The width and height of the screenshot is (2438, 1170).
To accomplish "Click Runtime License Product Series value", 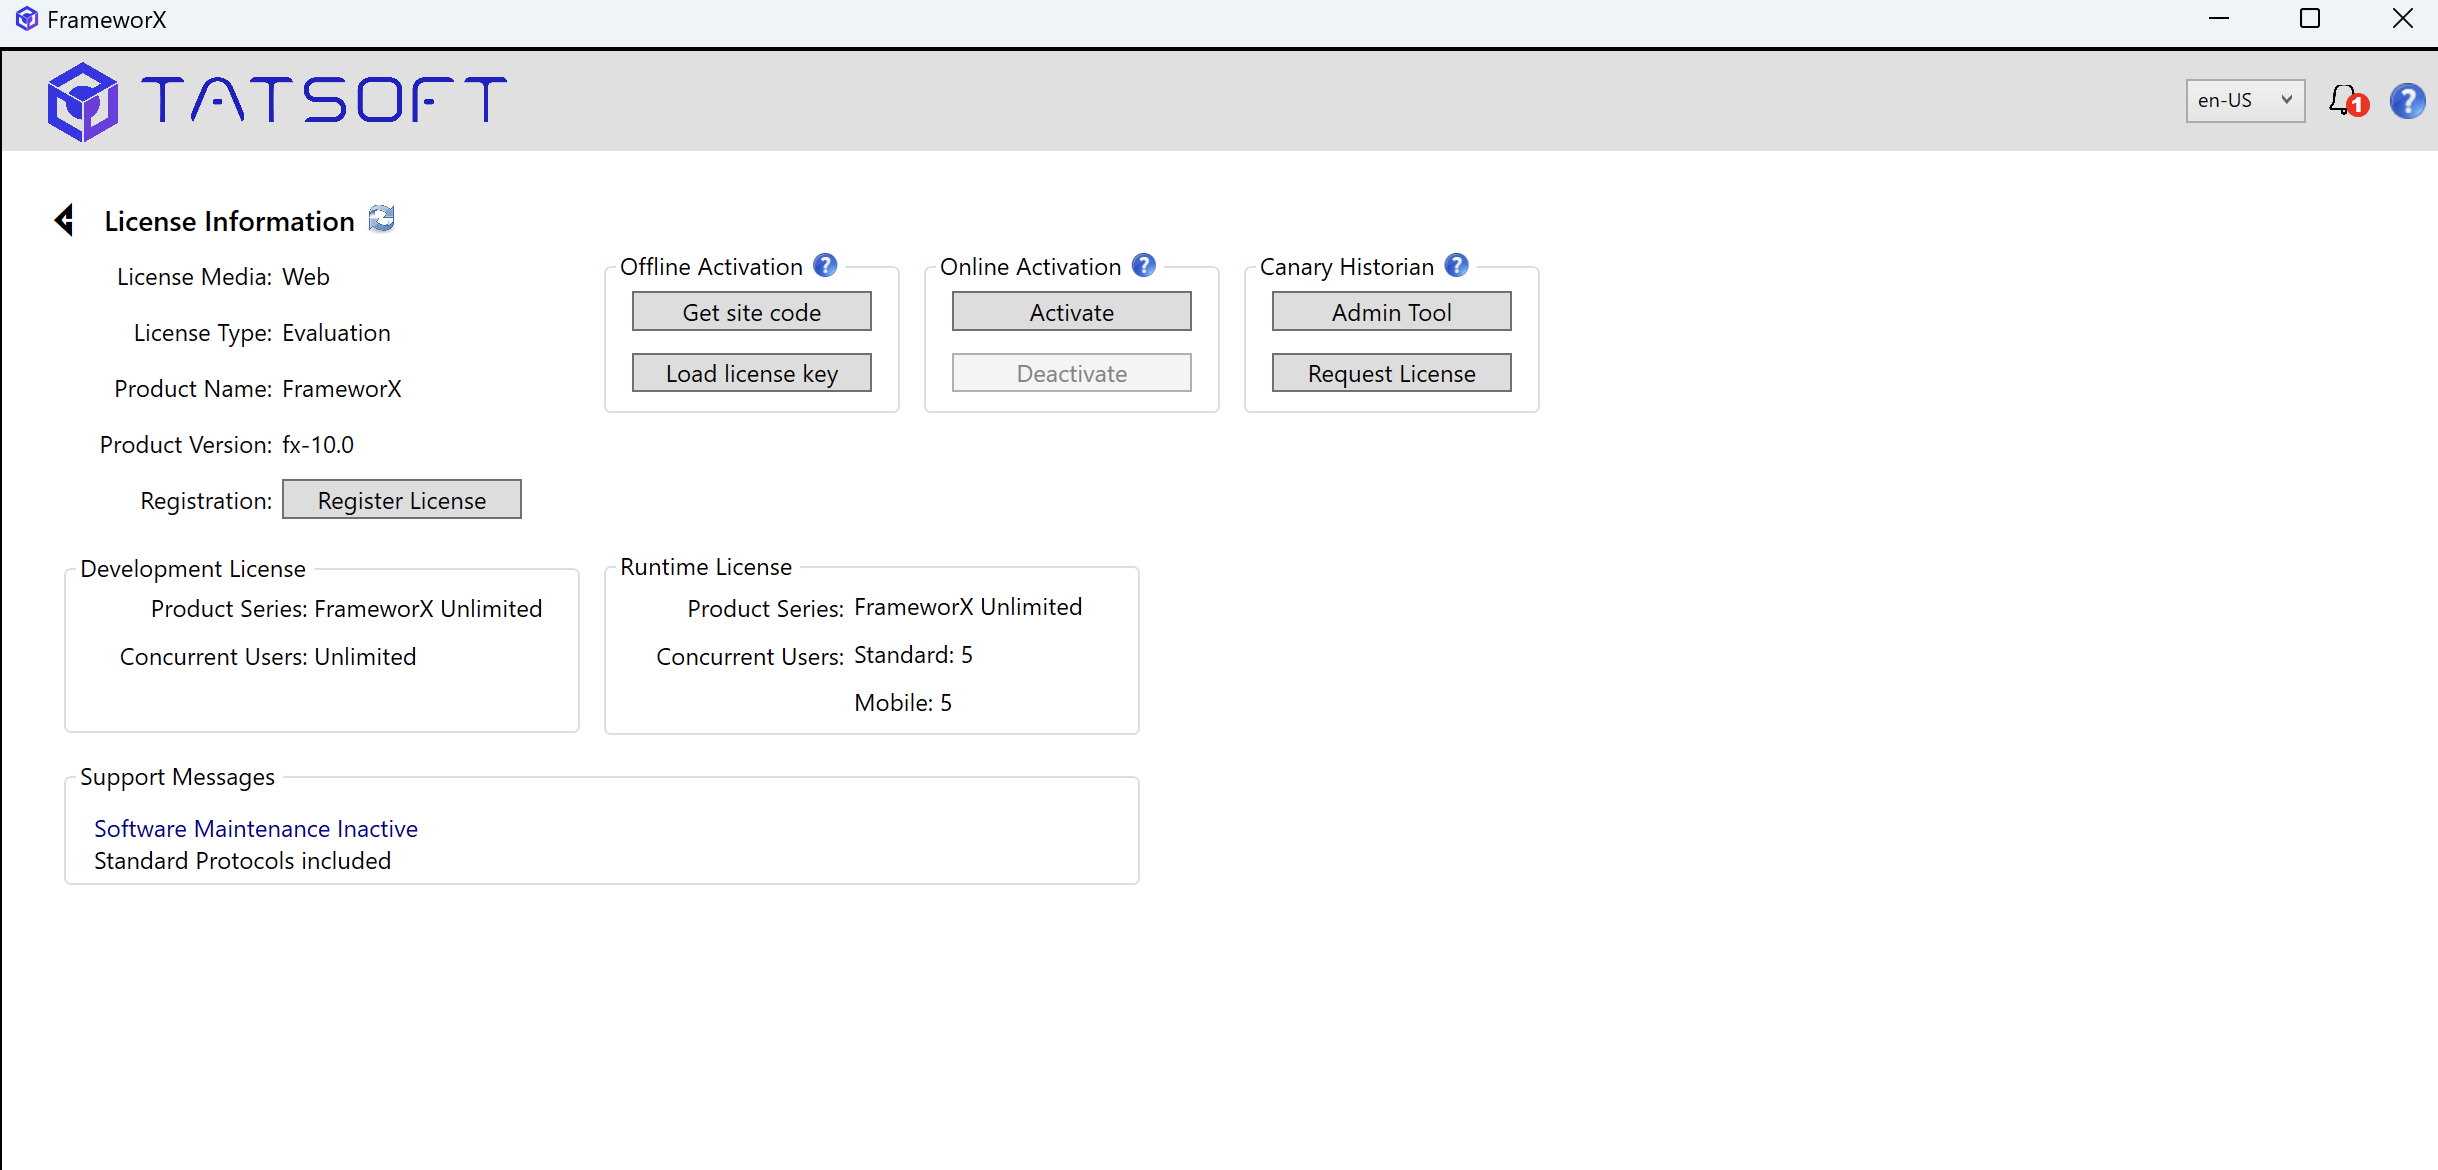I will pyautogui.click(x=968, y=607).
